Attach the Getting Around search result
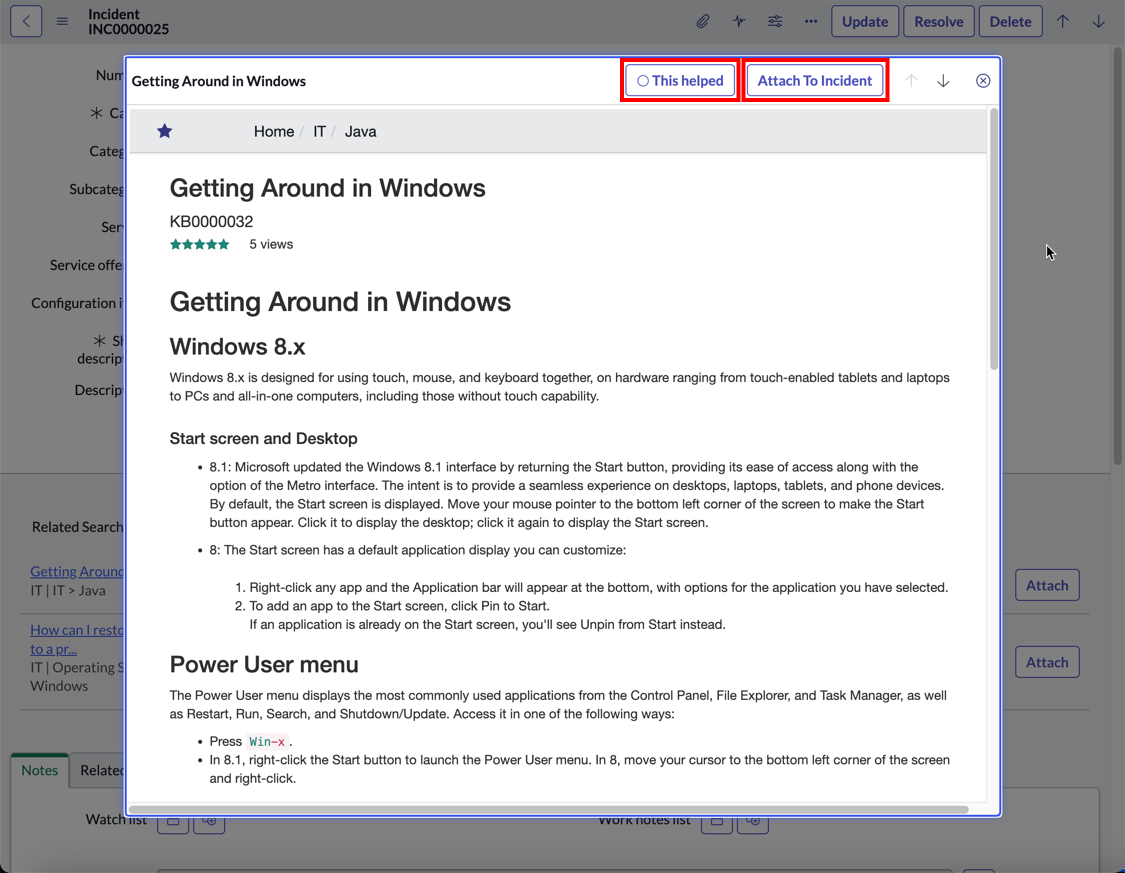 [1047, 585]
